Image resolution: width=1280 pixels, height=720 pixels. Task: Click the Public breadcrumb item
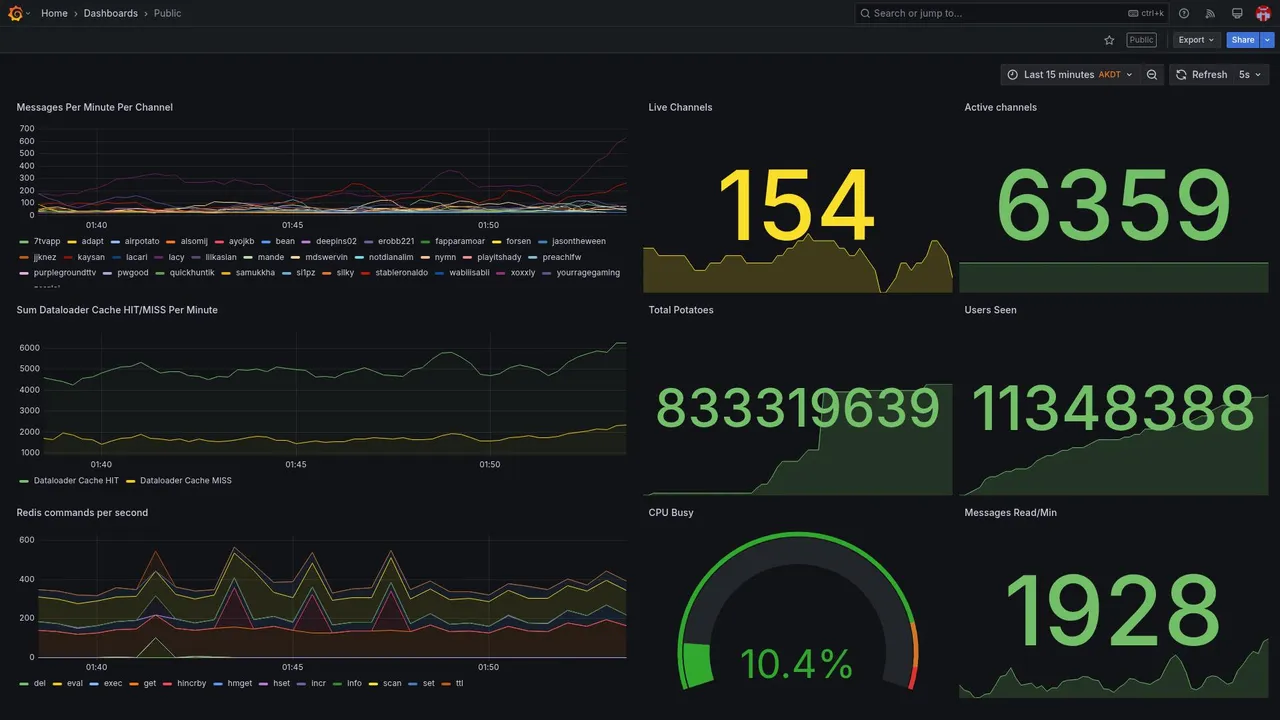(x=168, y=13)
